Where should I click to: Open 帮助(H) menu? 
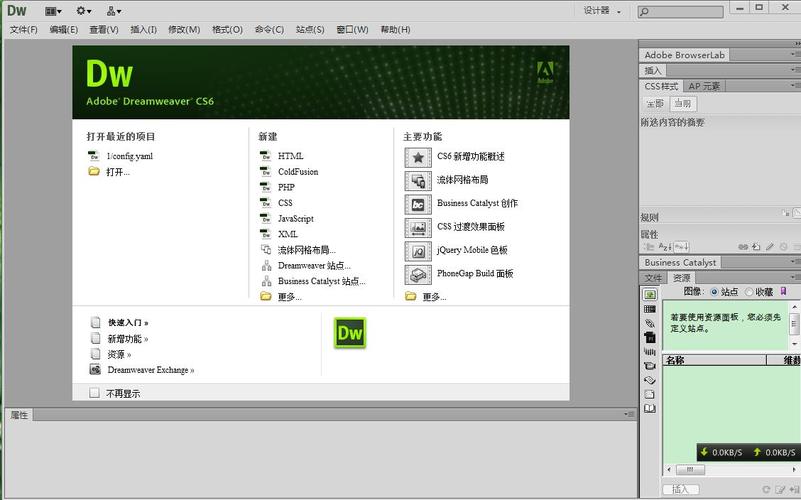coord(395,30)
